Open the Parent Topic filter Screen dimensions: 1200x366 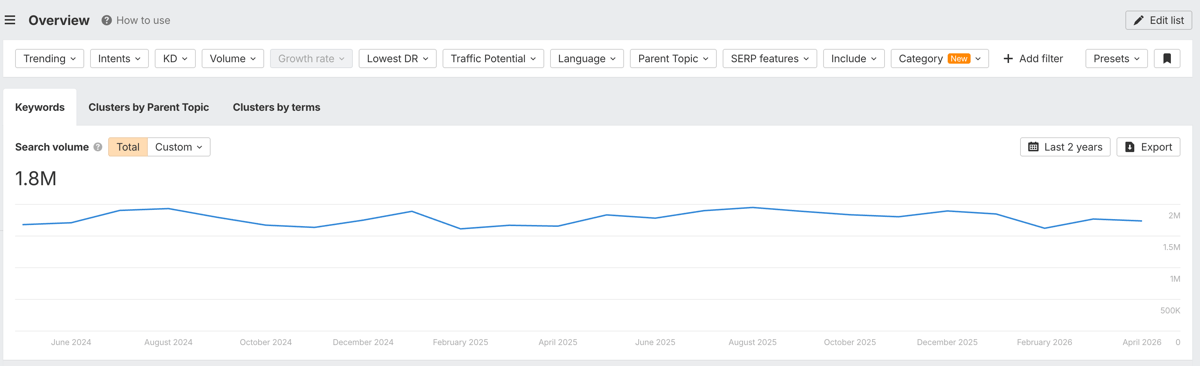tap(673, 59)
